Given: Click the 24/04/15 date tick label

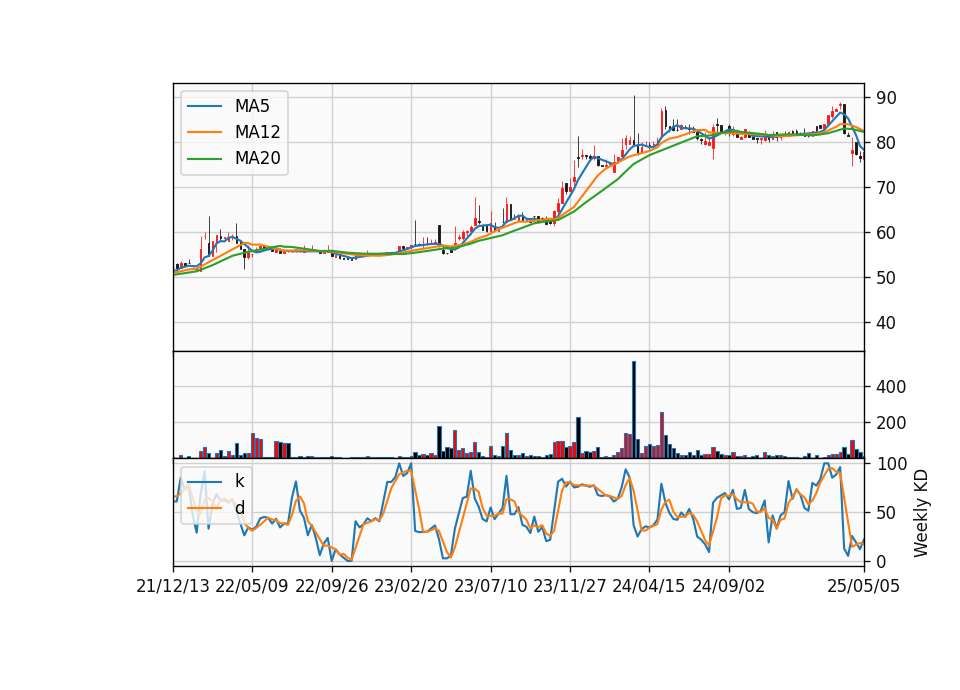Looking at the screenshot, I should (x=649, y=586).
